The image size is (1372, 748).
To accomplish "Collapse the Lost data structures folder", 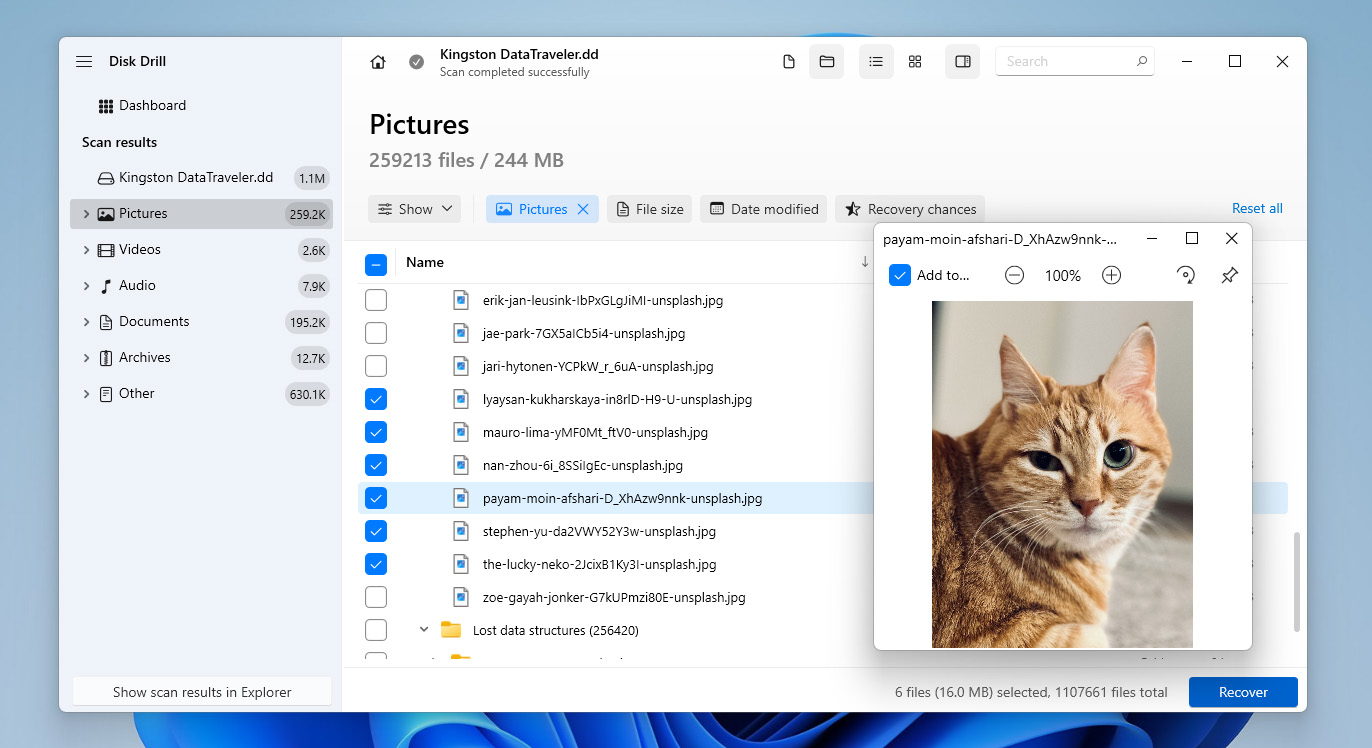I will (423, 630).
